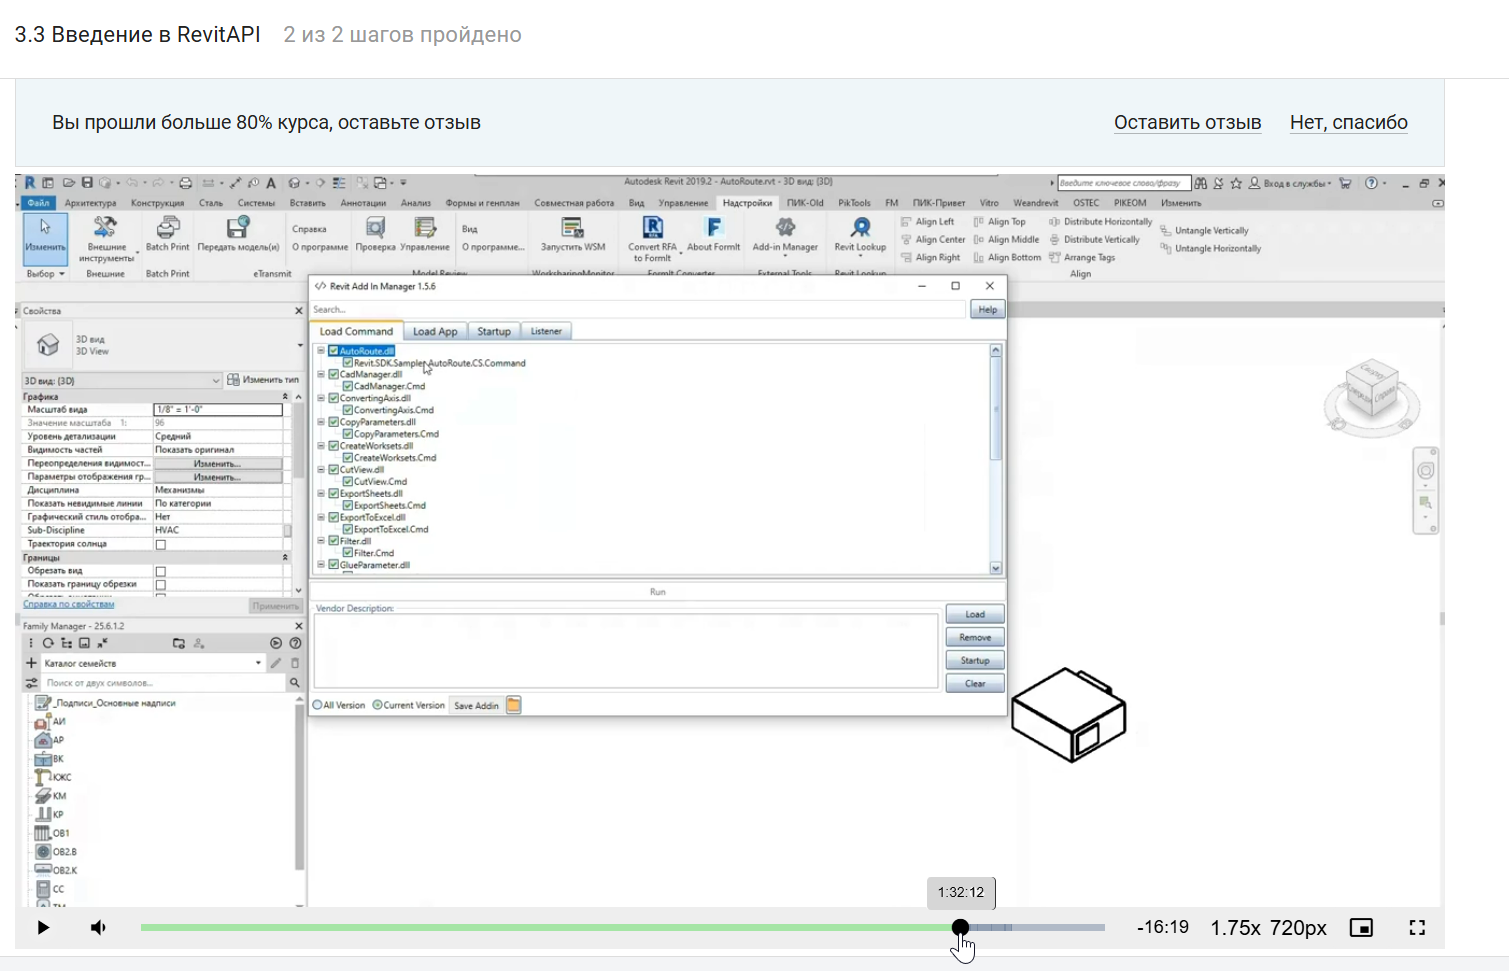Open the PikTools ribbon tab
Image resolution: width=1509 pixels, height=971 pixels.
(855, 203)
